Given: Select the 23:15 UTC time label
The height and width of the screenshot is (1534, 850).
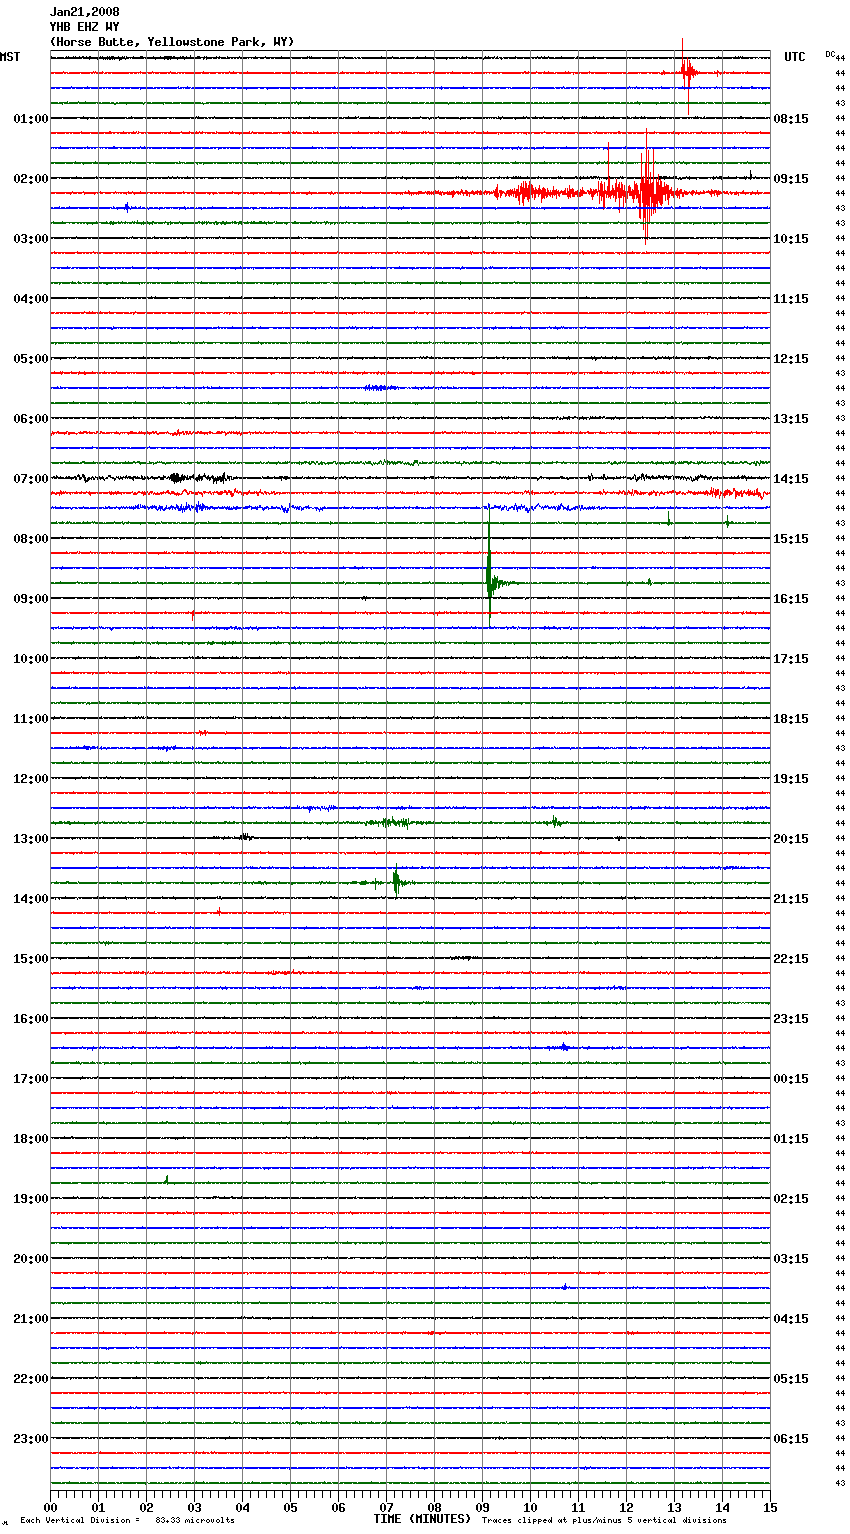Looking at the screenshot, I should (791, 1019).
